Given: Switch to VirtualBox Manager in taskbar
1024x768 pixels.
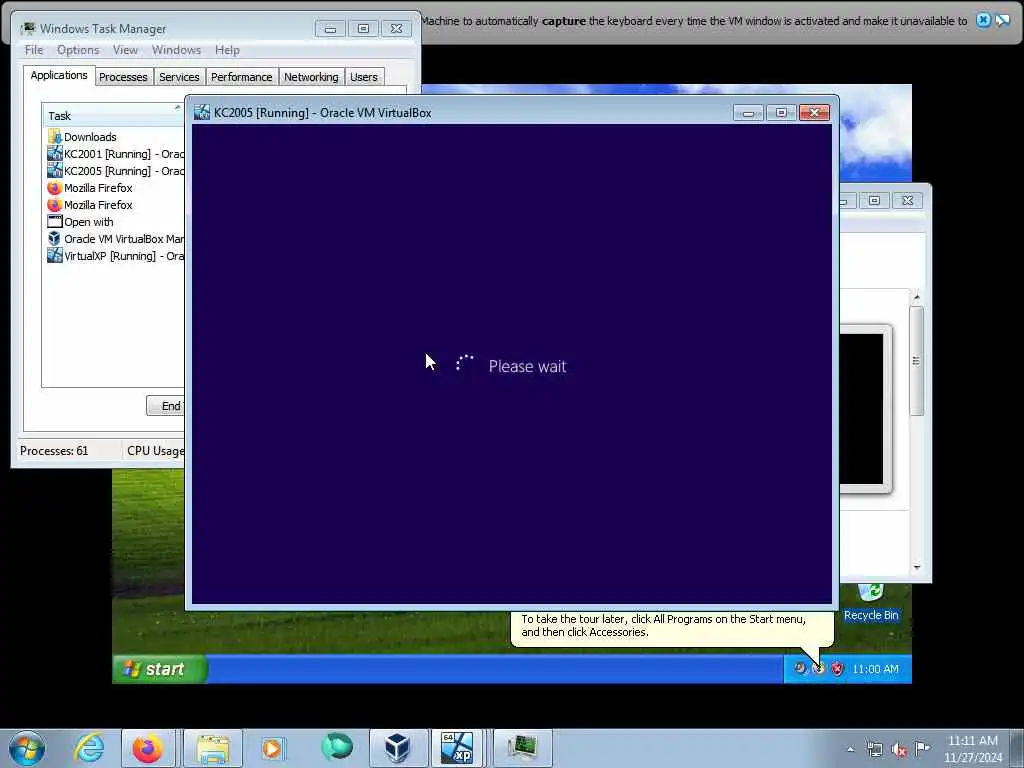Looking at the screenshot, I should point(397,748).
